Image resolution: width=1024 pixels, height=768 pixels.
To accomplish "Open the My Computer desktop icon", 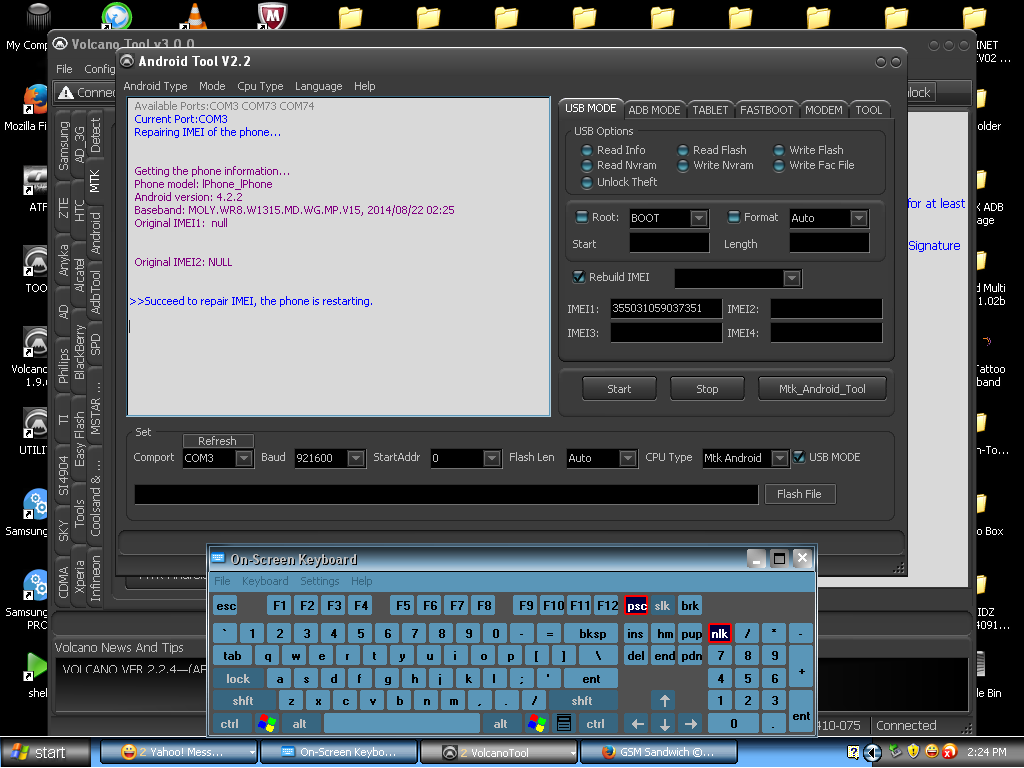I will (38, 16).
